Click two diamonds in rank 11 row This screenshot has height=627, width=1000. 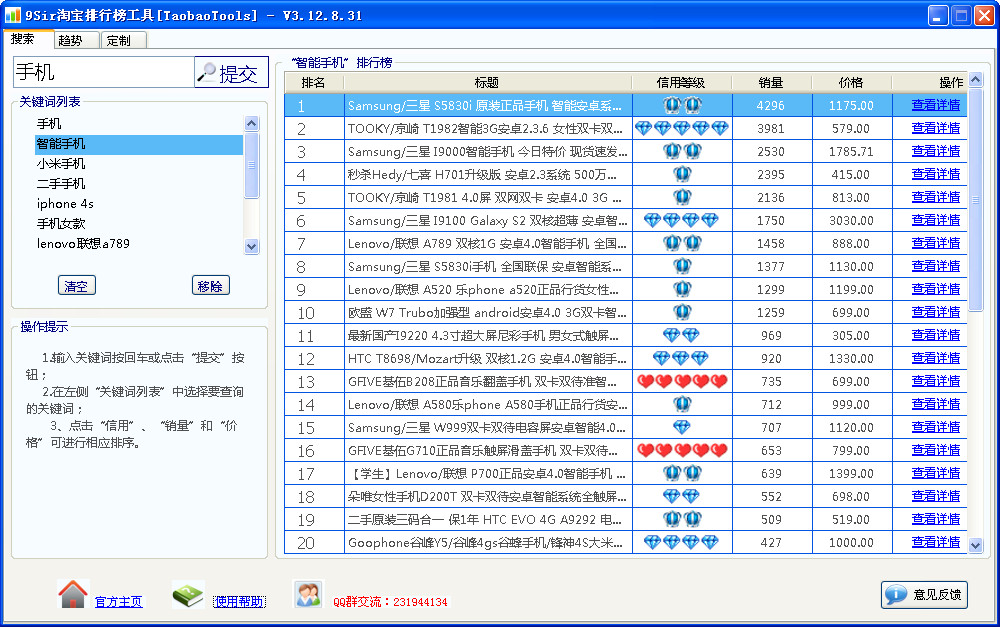coord(682,335)
